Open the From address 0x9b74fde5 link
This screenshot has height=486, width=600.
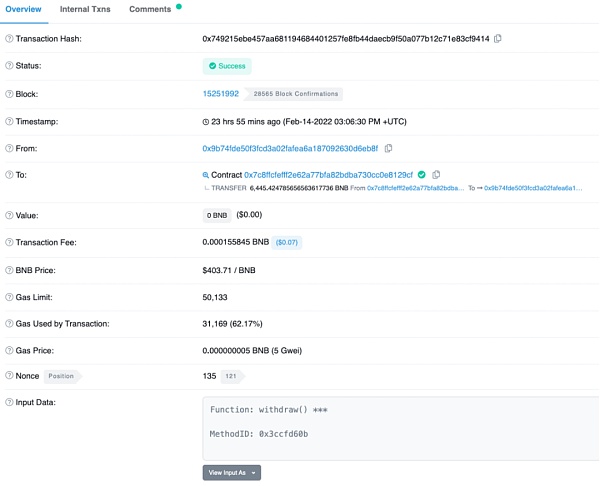(290, 148)
